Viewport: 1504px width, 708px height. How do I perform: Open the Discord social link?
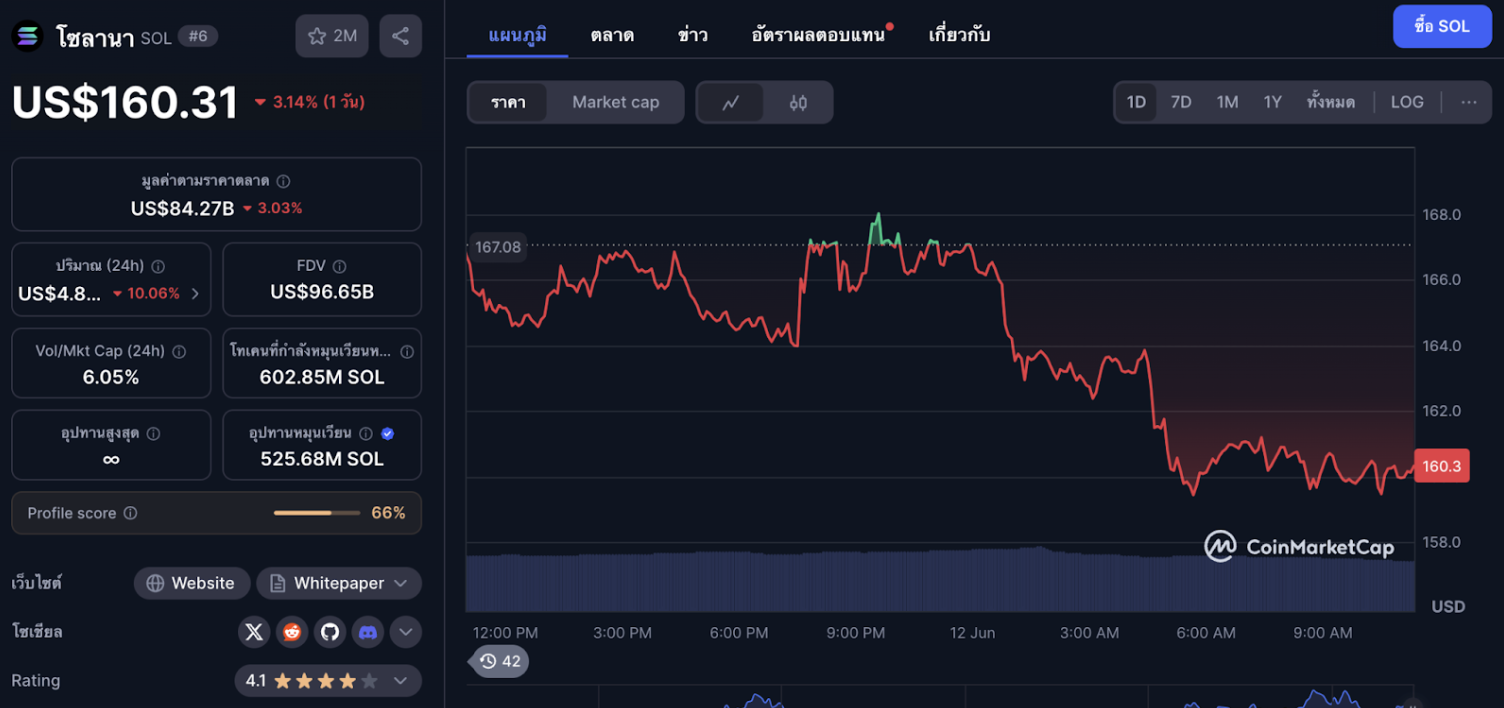coord(368,632)
